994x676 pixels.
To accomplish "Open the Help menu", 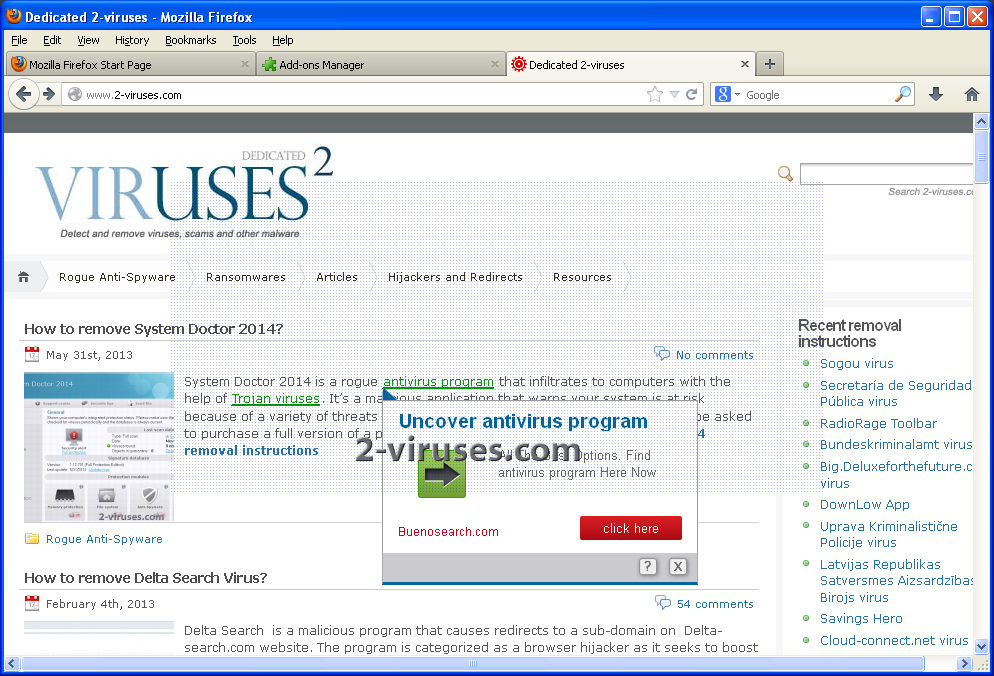I will 283,40.
